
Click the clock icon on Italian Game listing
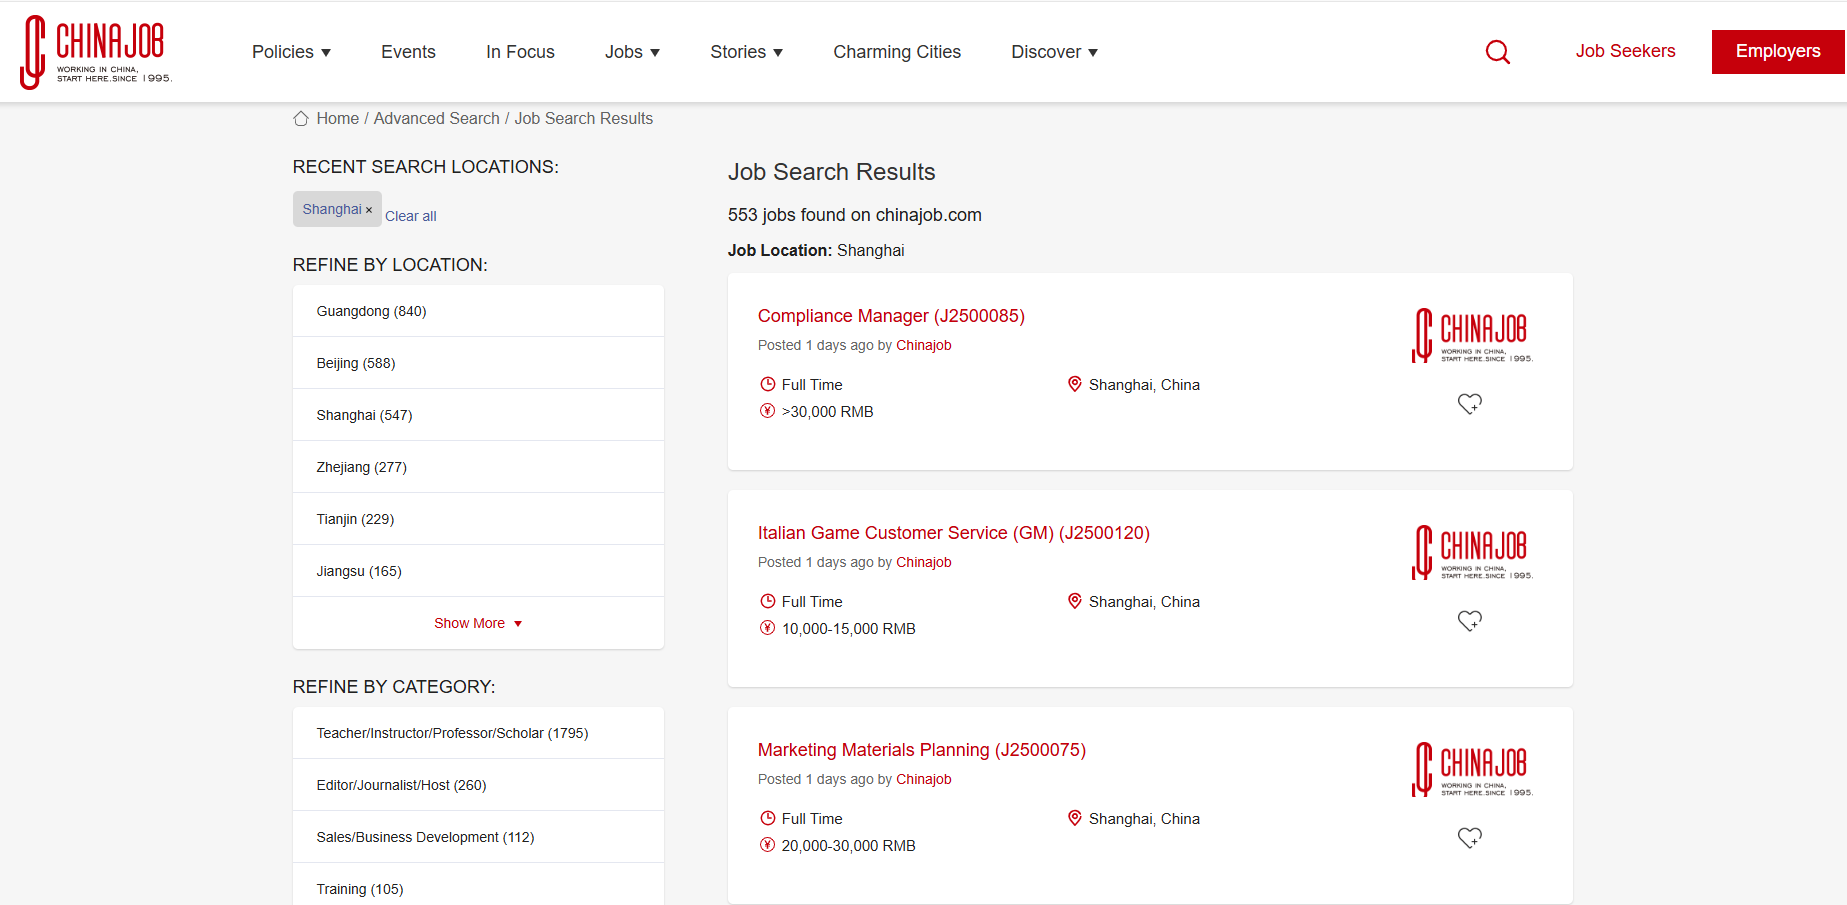pyautogui.click(x=768, y=601)
